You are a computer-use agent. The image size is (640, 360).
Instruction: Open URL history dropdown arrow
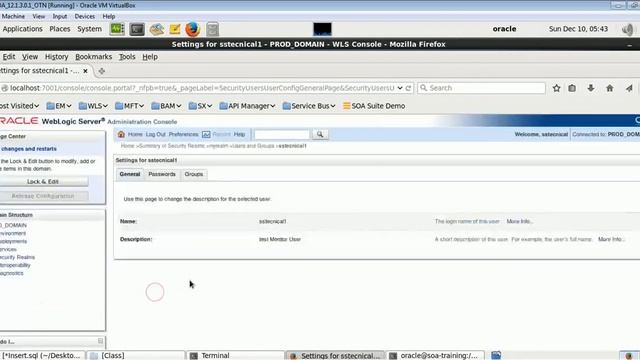coord(400,88)
